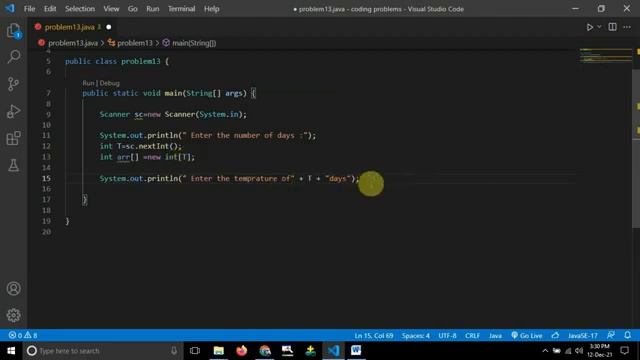Open Firefox from taskbar
Screen dimensions: 640x360
click(242, 351)
